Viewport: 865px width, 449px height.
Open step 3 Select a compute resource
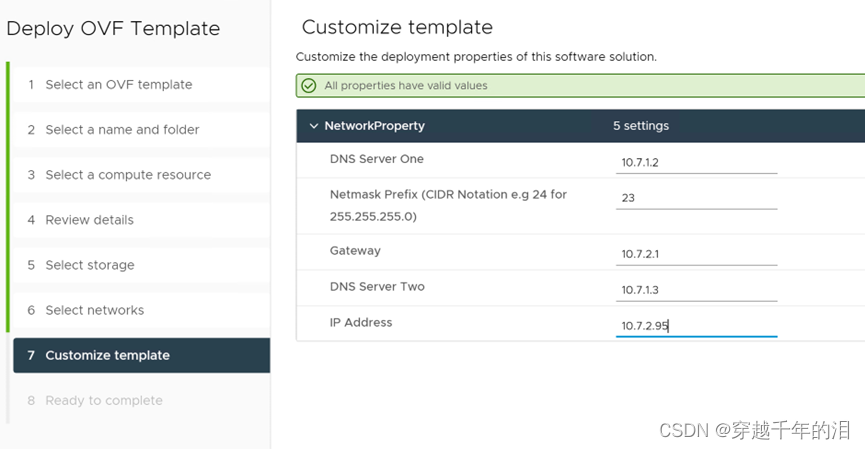coord(141,175)
